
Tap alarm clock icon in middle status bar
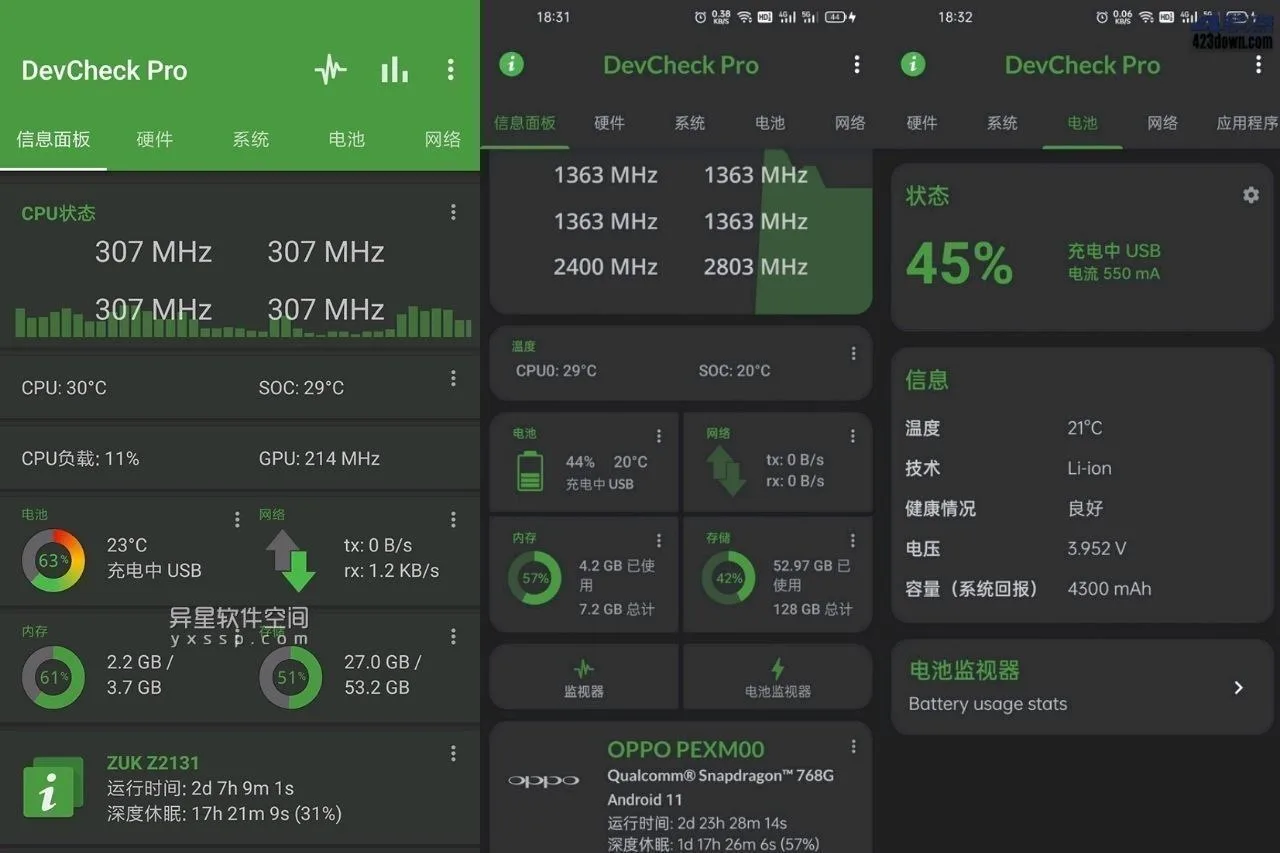point(700,17)
